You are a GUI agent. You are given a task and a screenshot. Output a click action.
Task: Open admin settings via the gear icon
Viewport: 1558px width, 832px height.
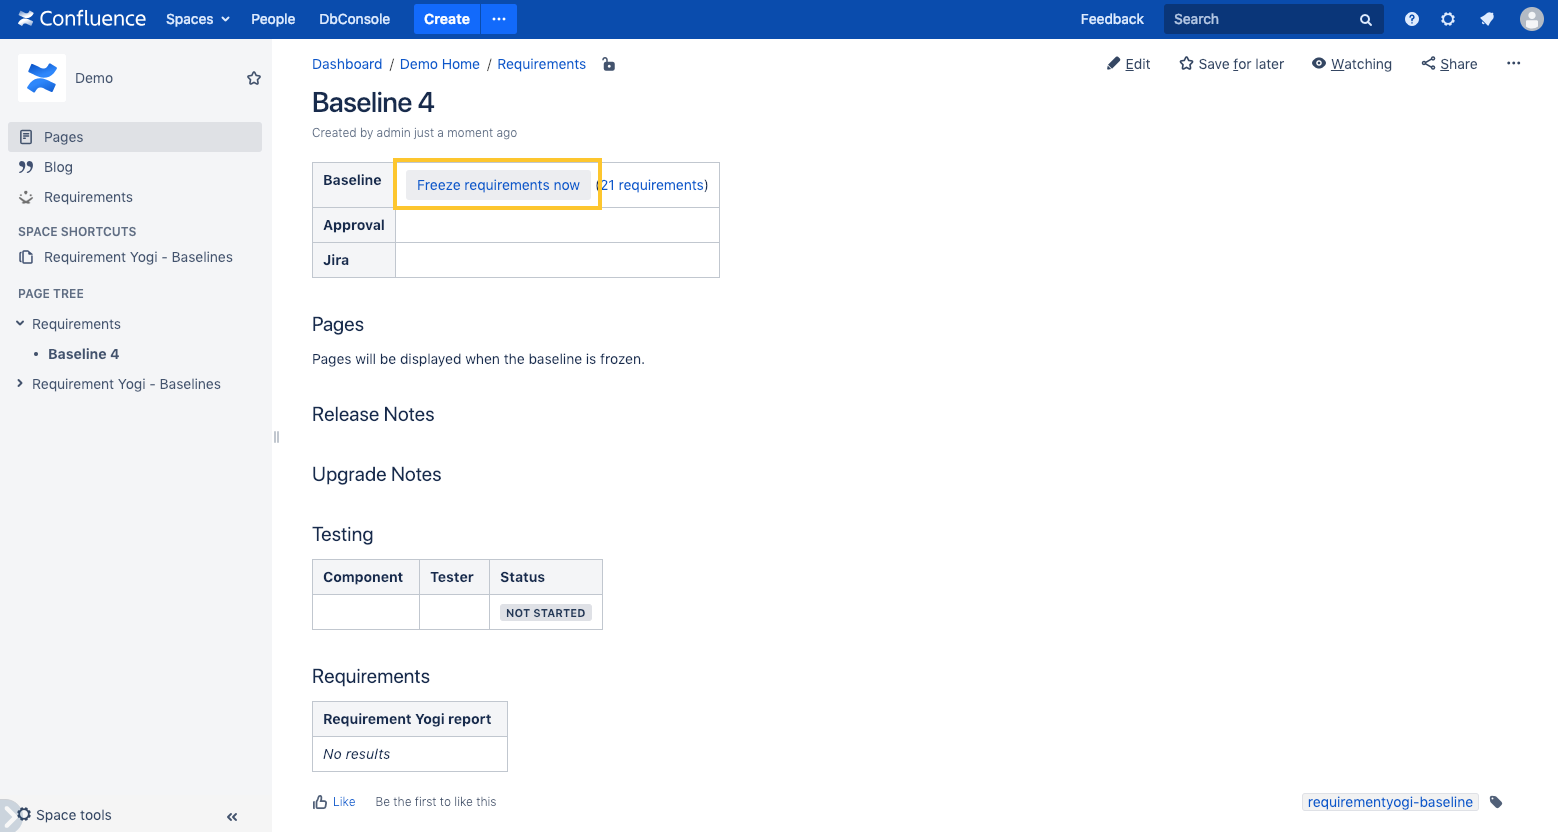tap(1447, 18)
